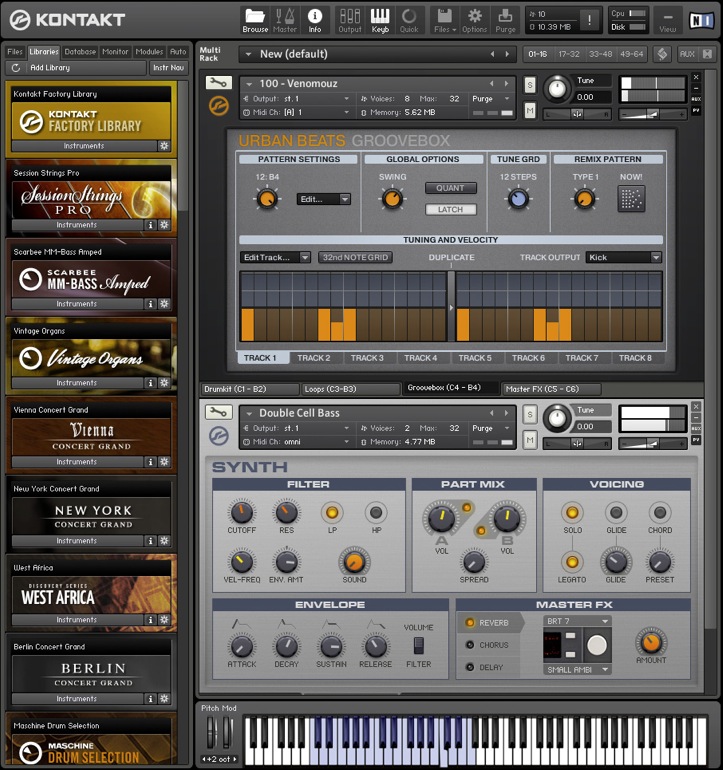This screenshot has height=770, width=723.
Task: Click the Master metronome icon
Action: [x=285, y=20]
